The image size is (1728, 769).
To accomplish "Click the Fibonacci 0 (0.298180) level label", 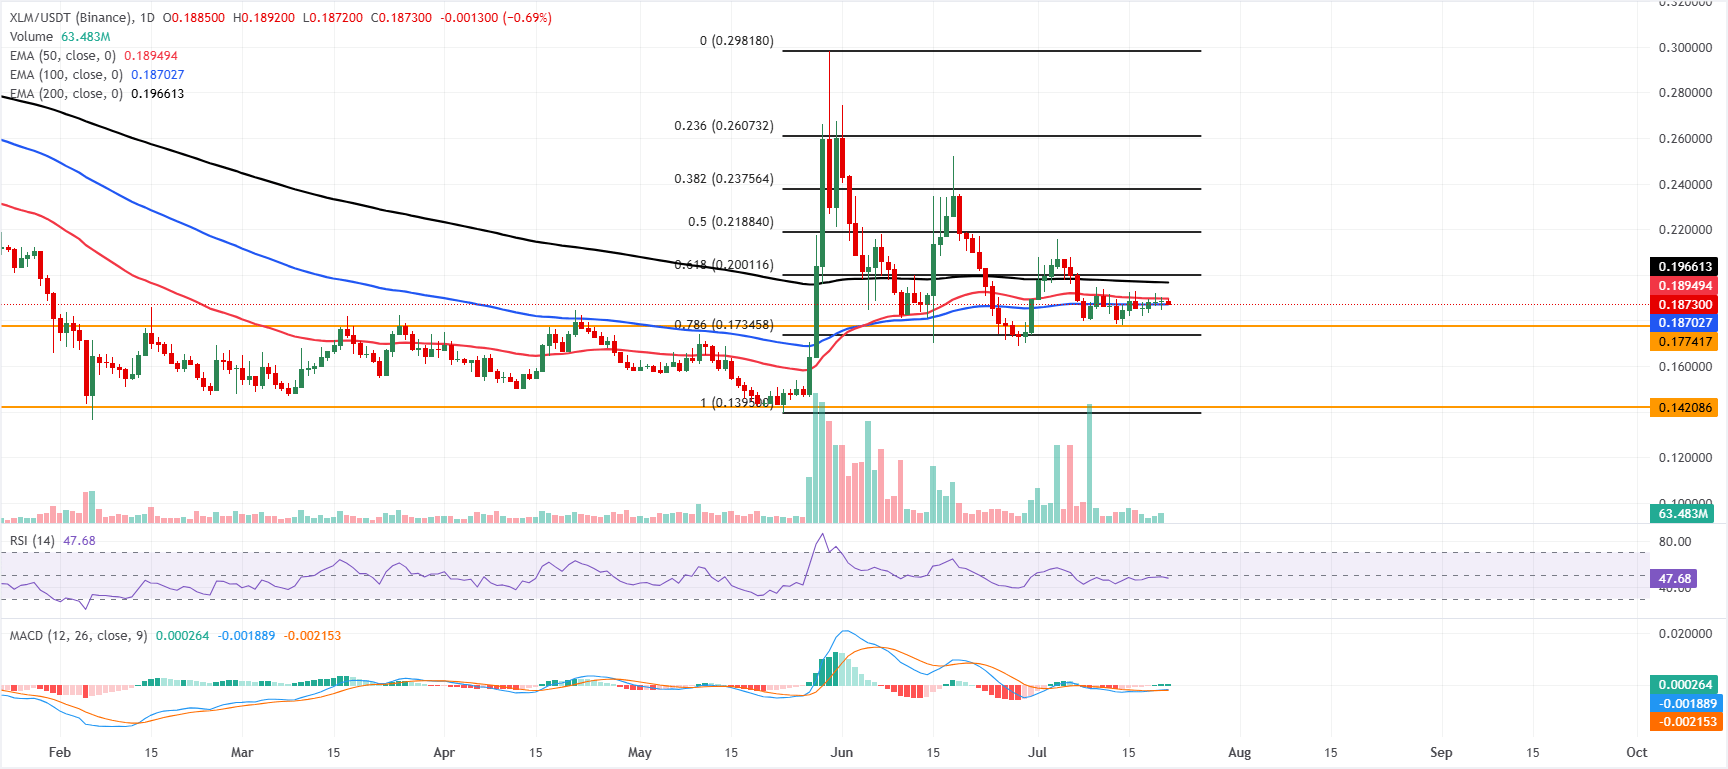I will pyautogui.click(x=736, y=42).
